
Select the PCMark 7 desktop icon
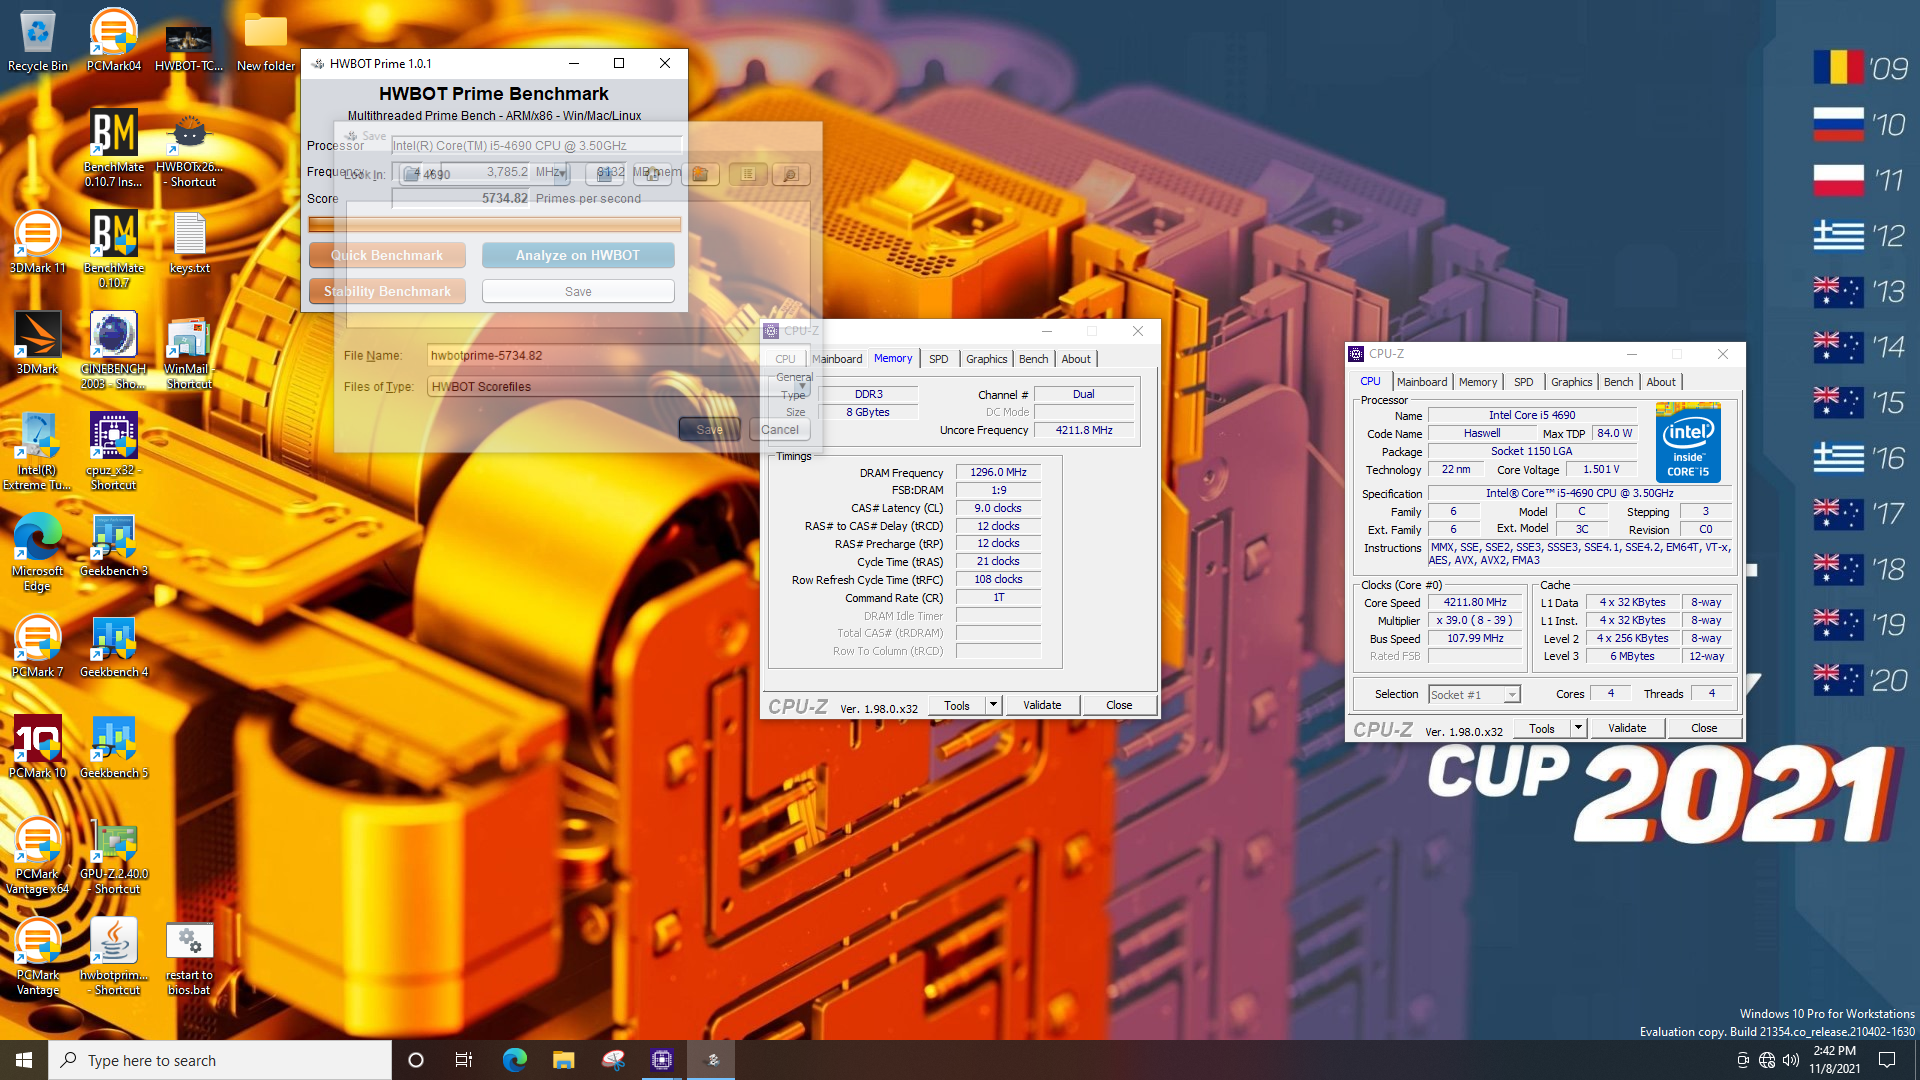38,646
